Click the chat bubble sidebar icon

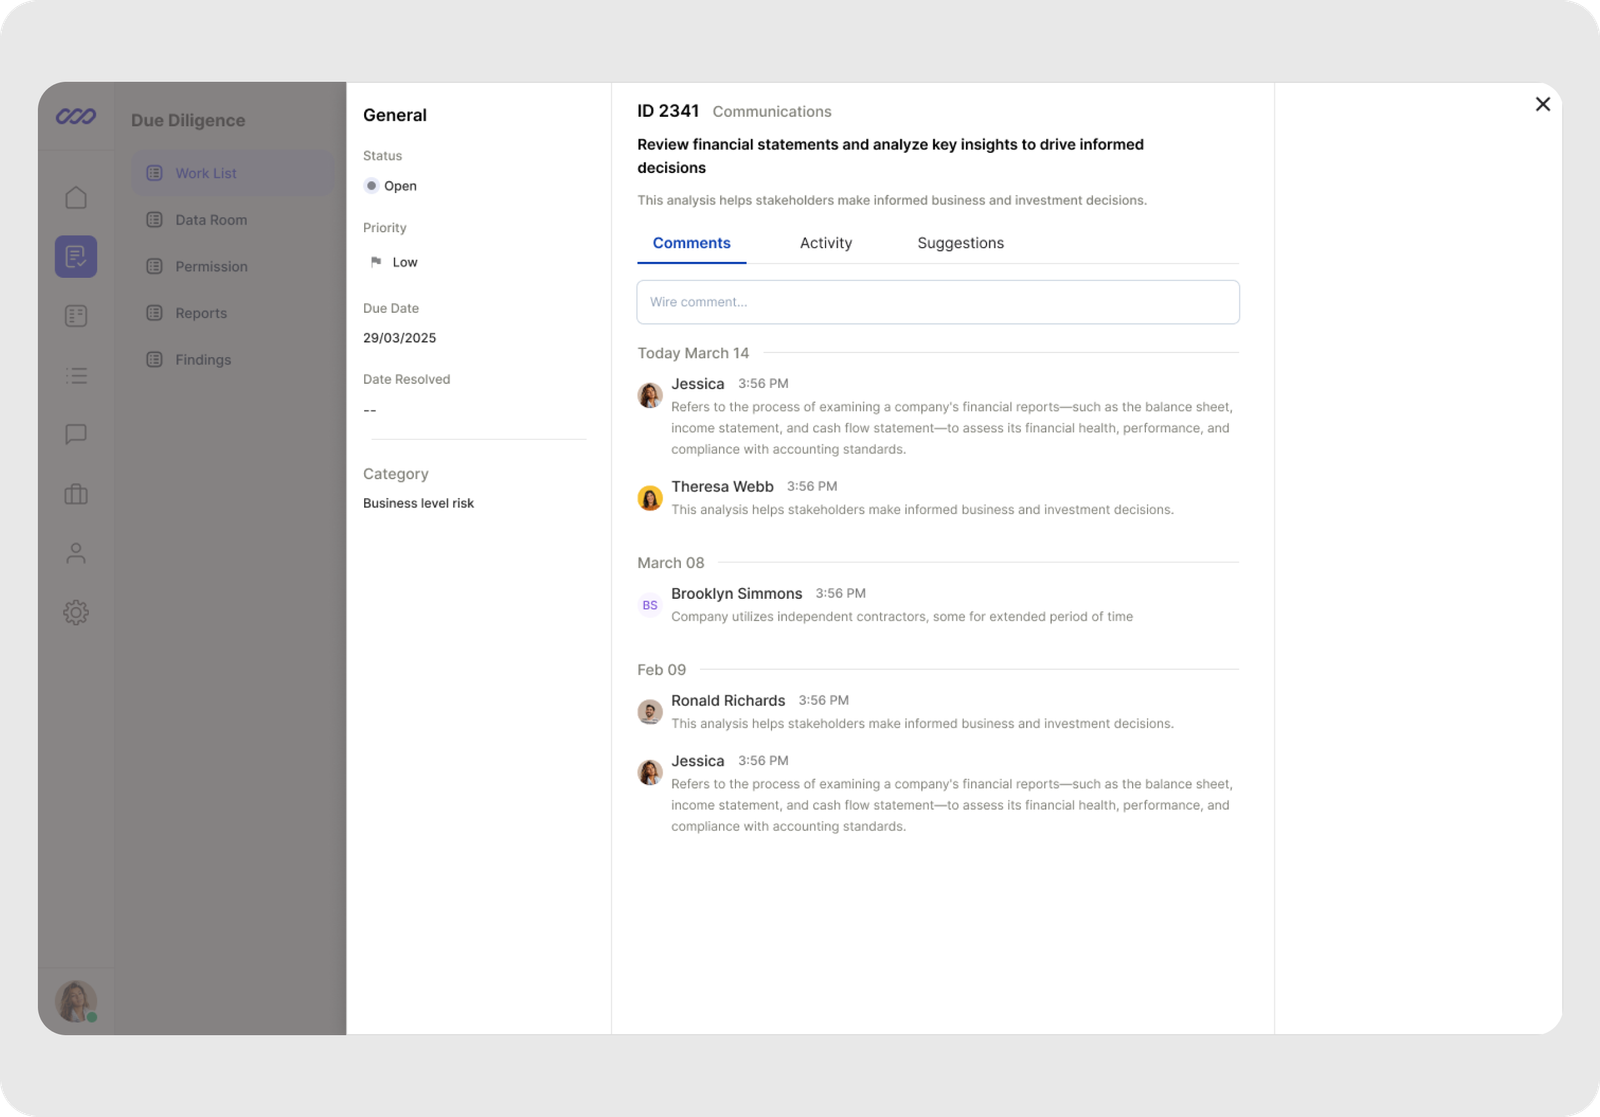[76, 434]
